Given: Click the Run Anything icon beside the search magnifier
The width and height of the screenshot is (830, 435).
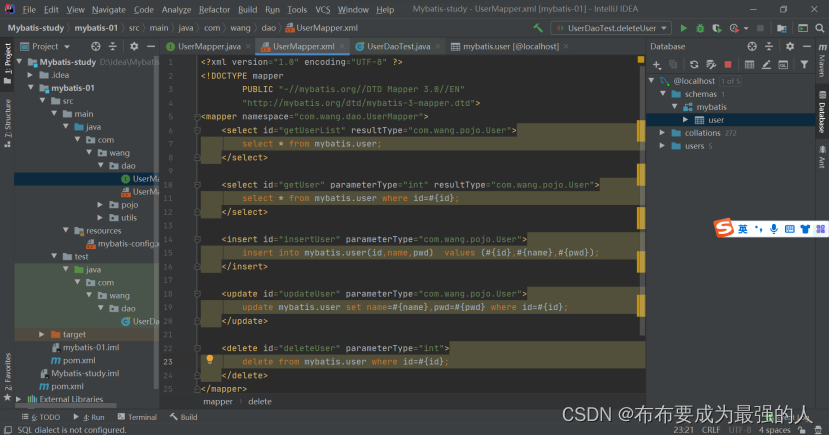Looking at the screenshot, I should coord(803,28).
